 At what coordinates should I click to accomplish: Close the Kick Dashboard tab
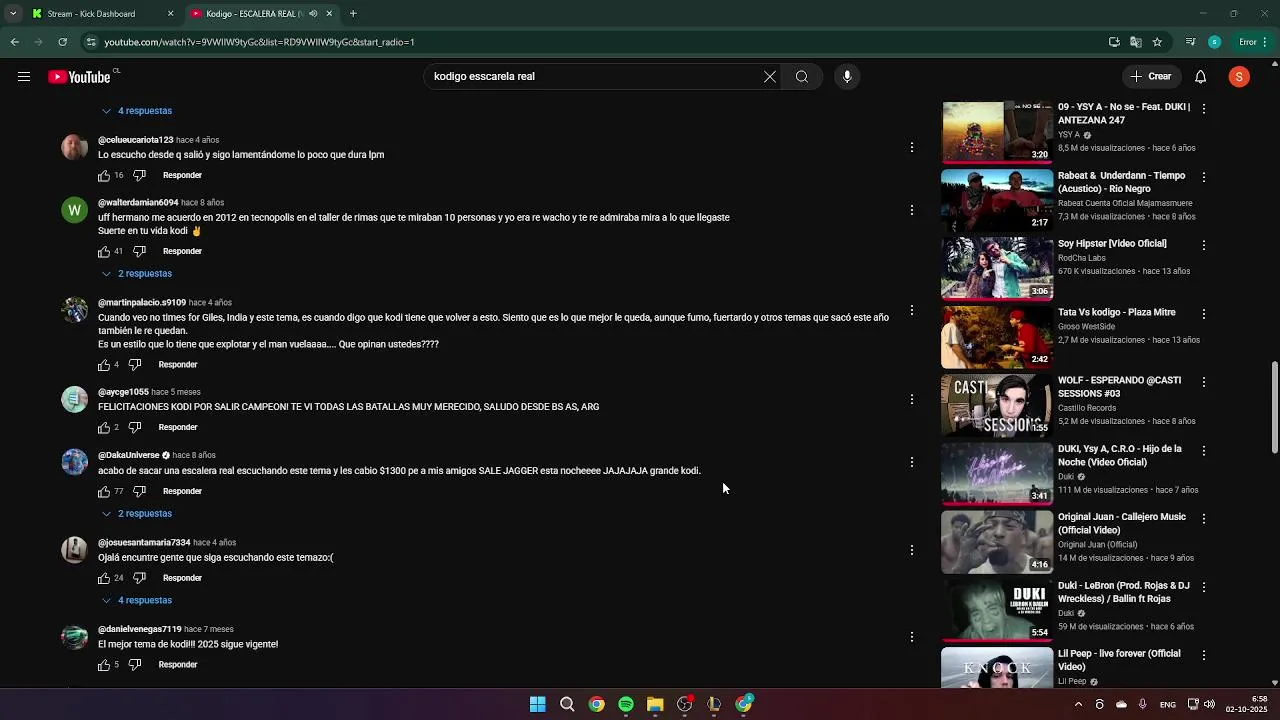[170, 14]
